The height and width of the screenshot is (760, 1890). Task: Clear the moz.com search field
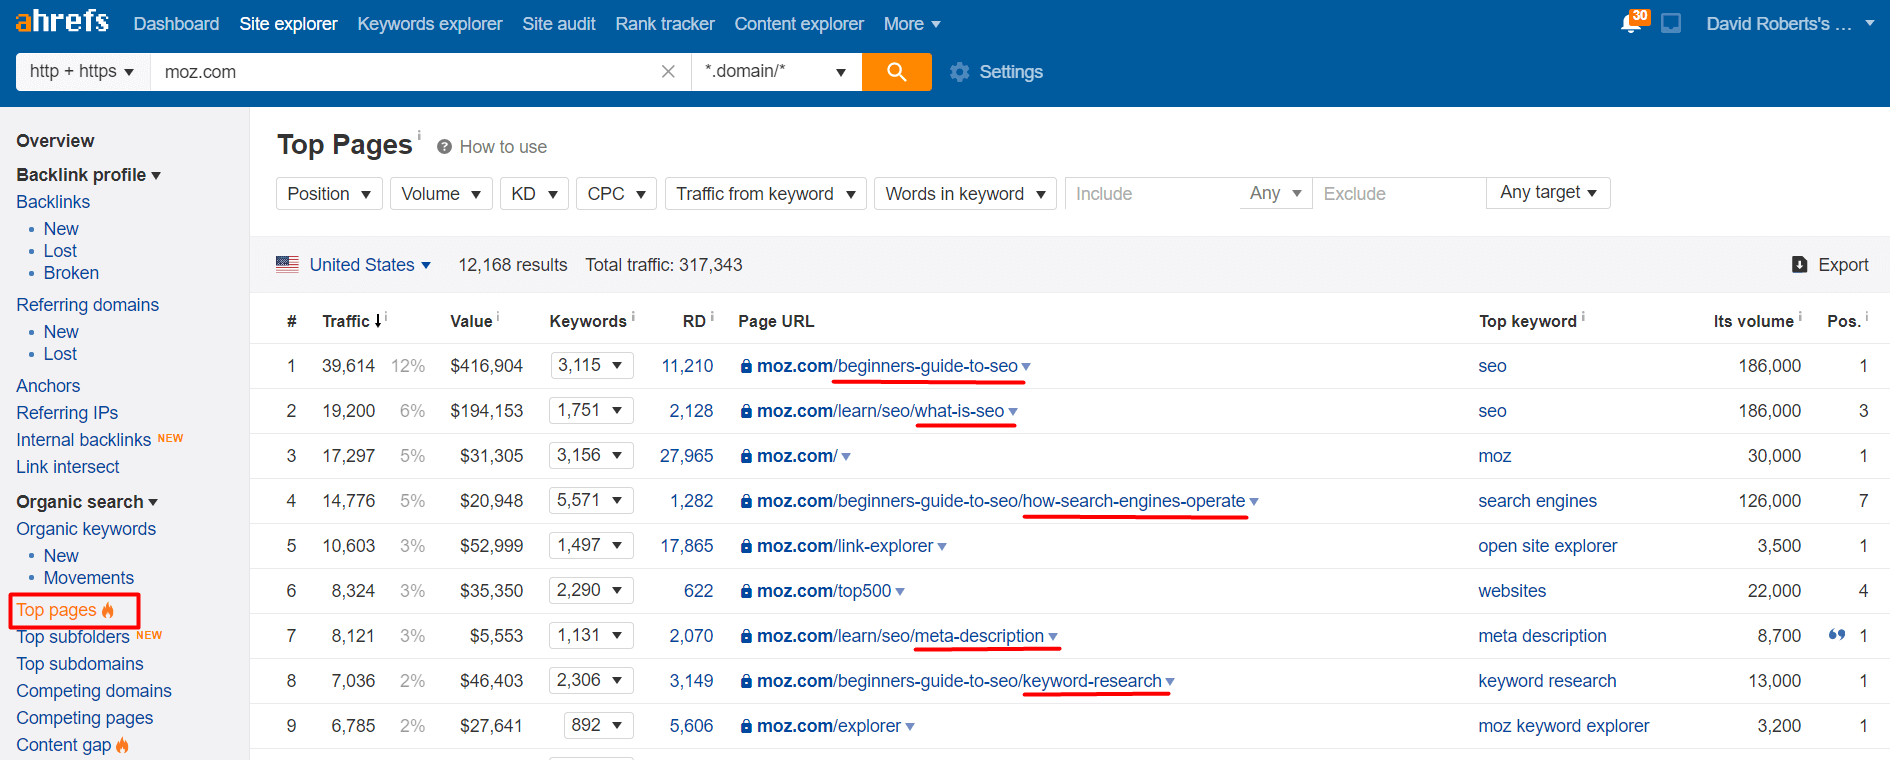point(668,72)
